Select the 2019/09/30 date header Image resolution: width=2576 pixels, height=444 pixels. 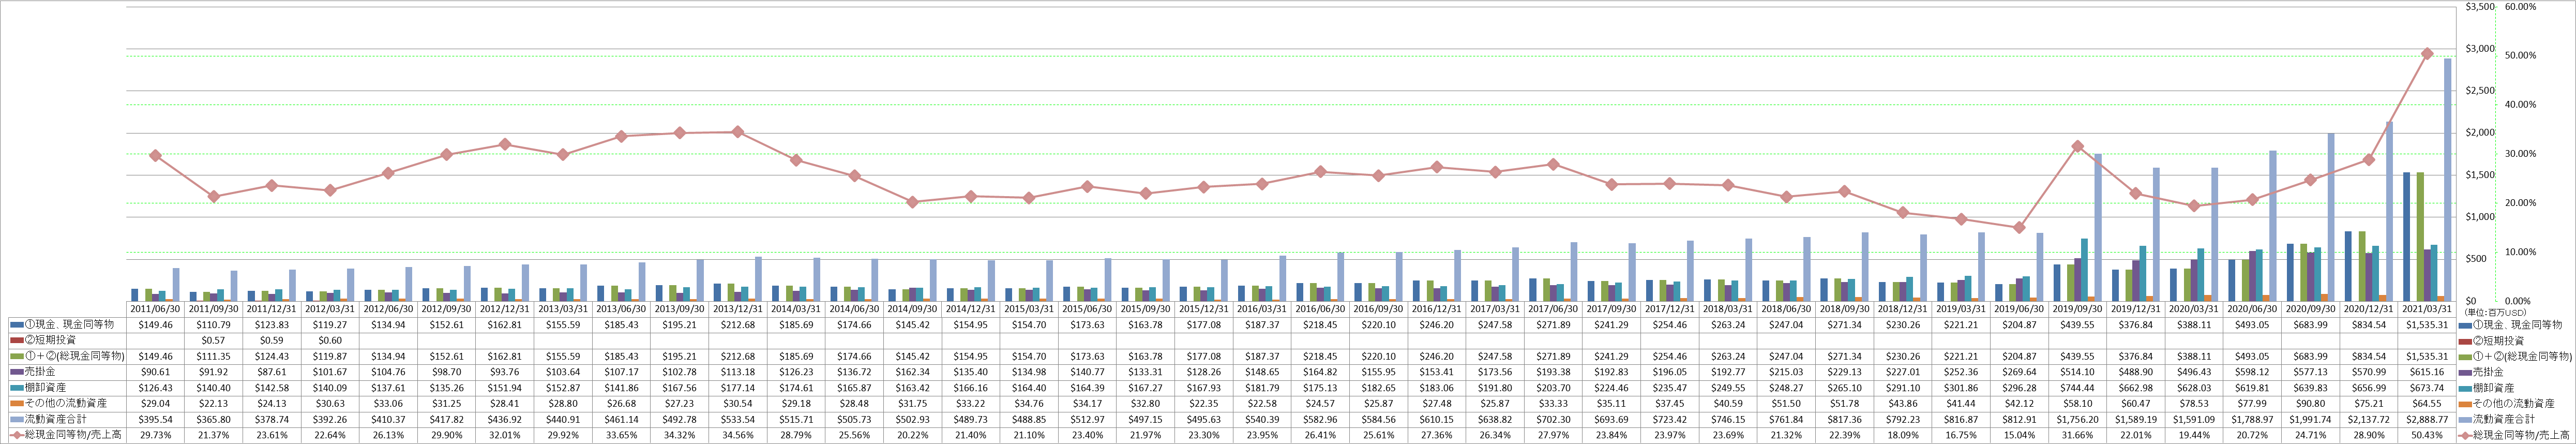click(2078, 310)
